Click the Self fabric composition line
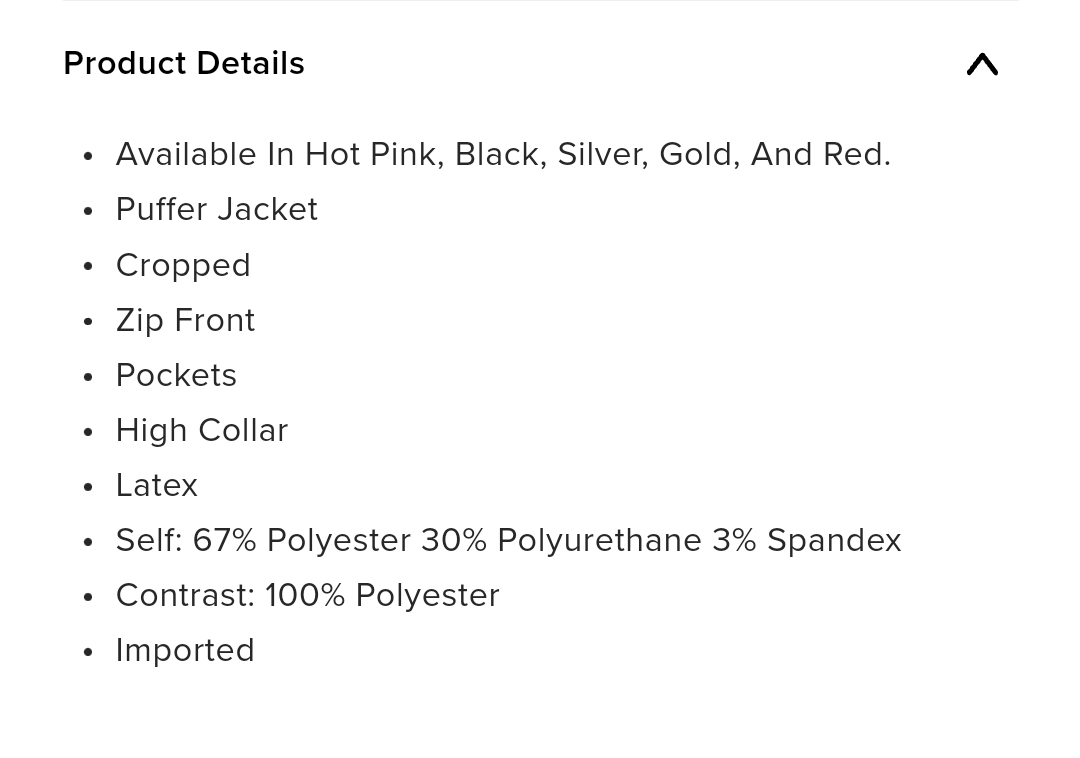 (x=508, y=540)
